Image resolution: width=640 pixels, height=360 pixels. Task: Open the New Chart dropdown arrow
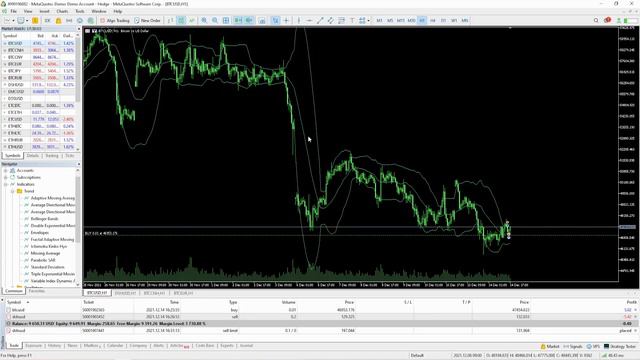pos(13,20)
